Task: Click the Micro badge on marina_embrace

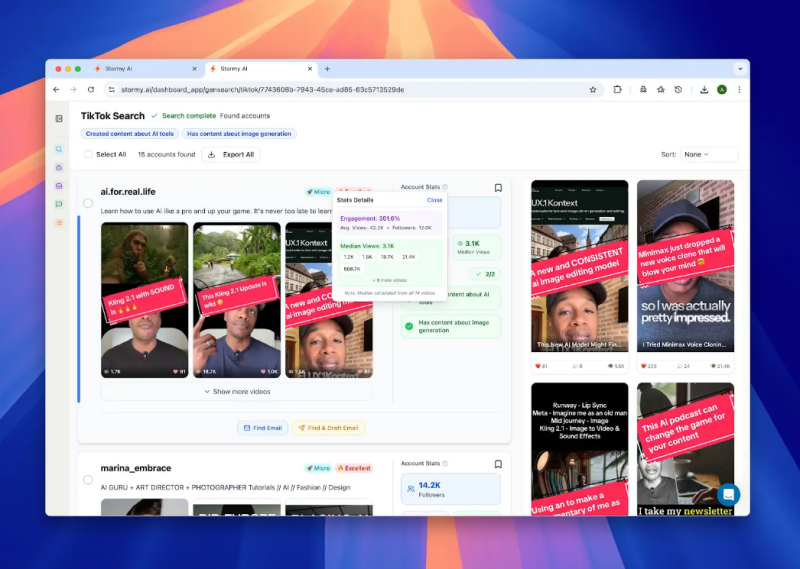Action: pos(318,468)
